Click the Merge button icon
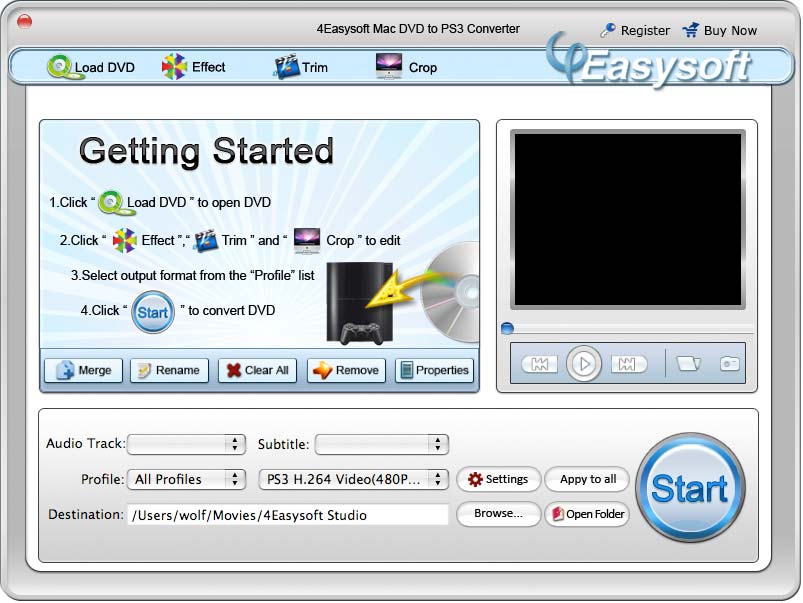 64,370
